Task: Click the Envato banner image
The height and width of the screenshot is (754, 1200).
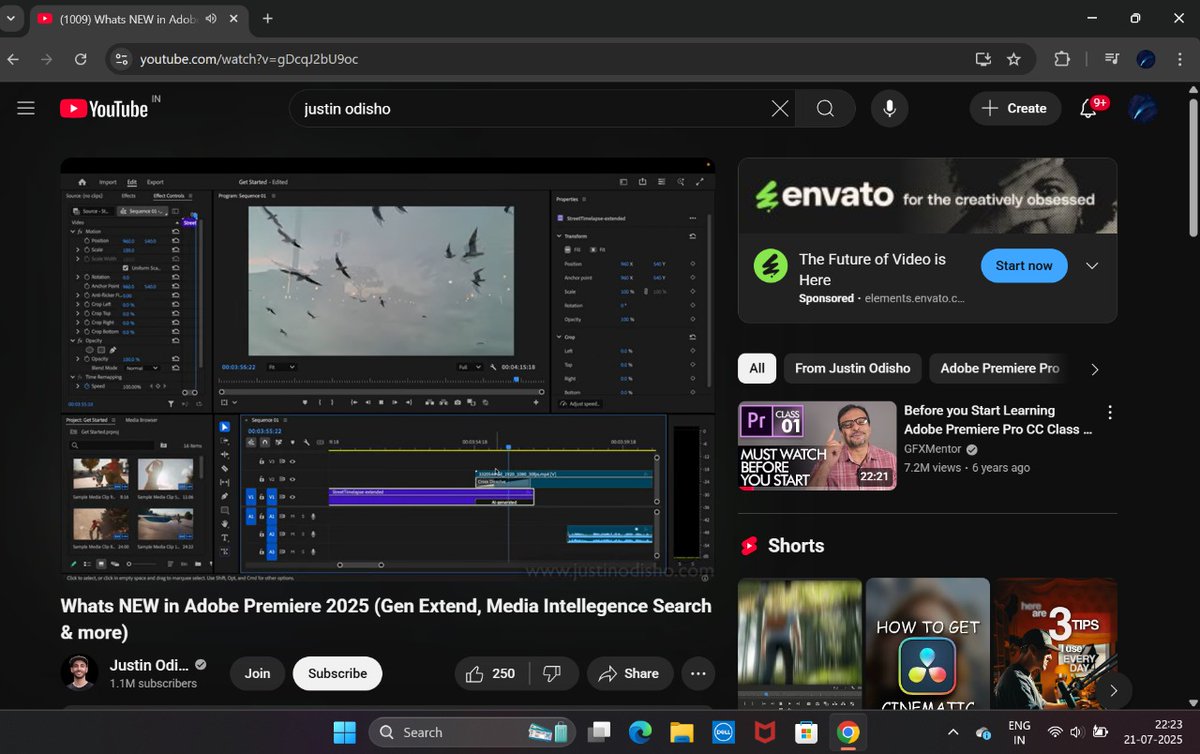Action: 927,195
